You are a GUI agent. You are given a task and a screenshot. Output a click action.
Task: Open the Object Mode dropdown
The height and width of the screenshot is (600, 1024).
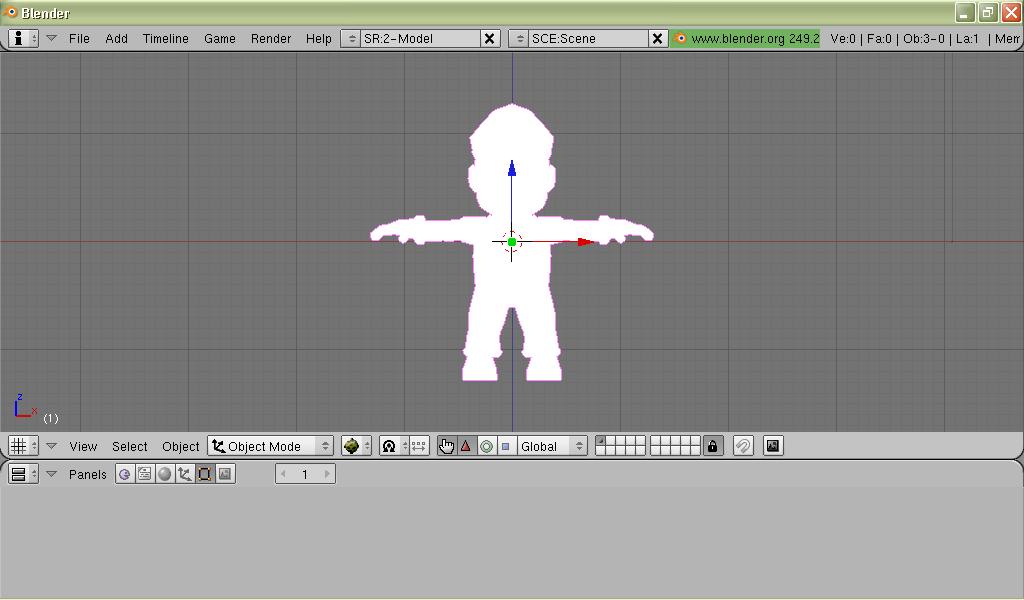tap(271, 446)
